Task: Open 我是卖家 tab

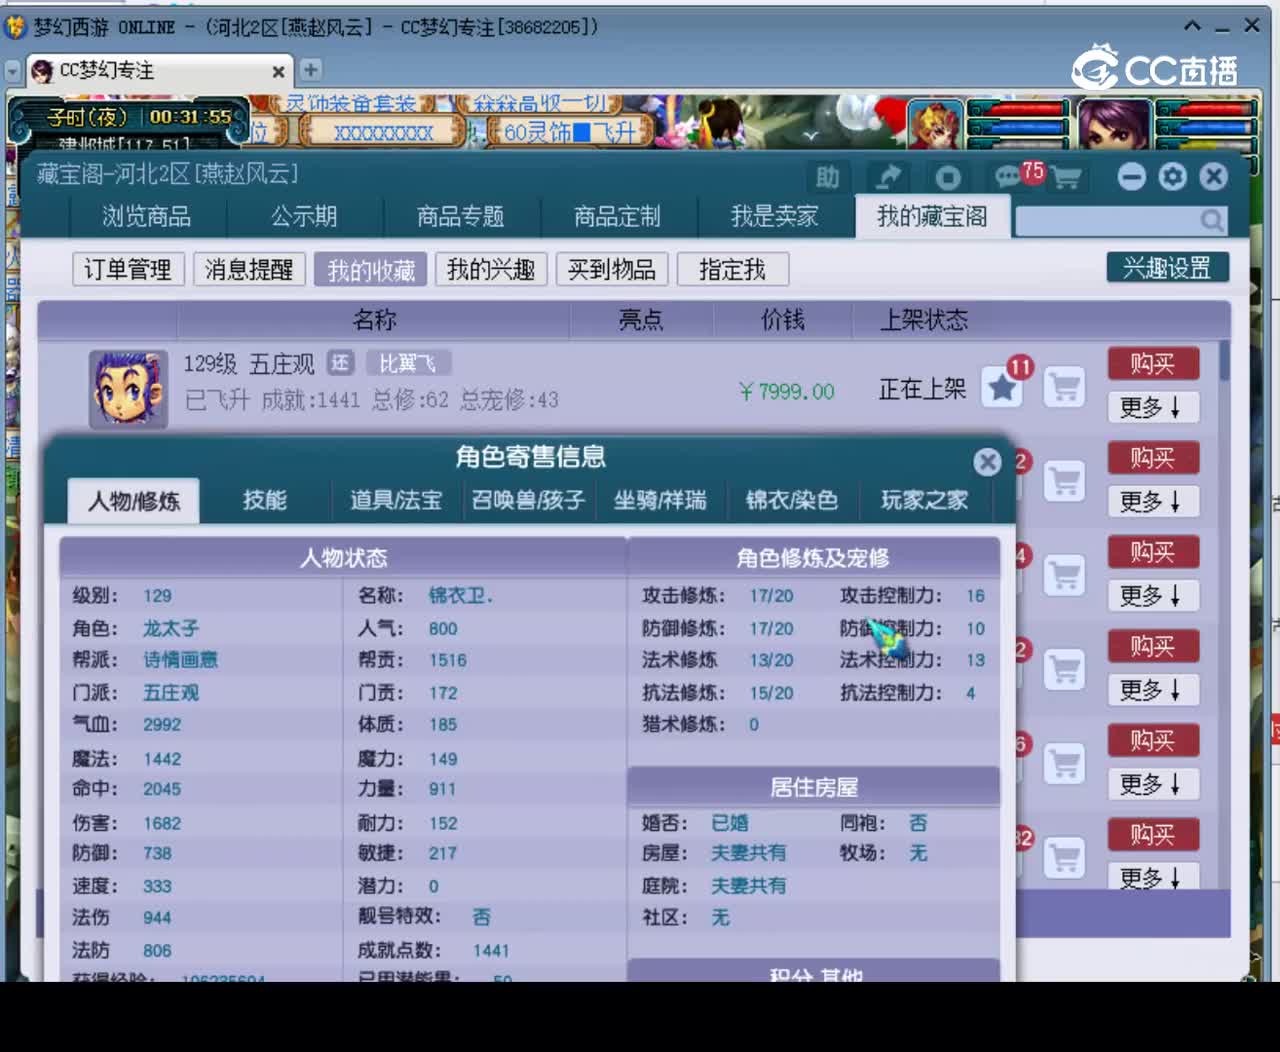Action: (775, 216)
